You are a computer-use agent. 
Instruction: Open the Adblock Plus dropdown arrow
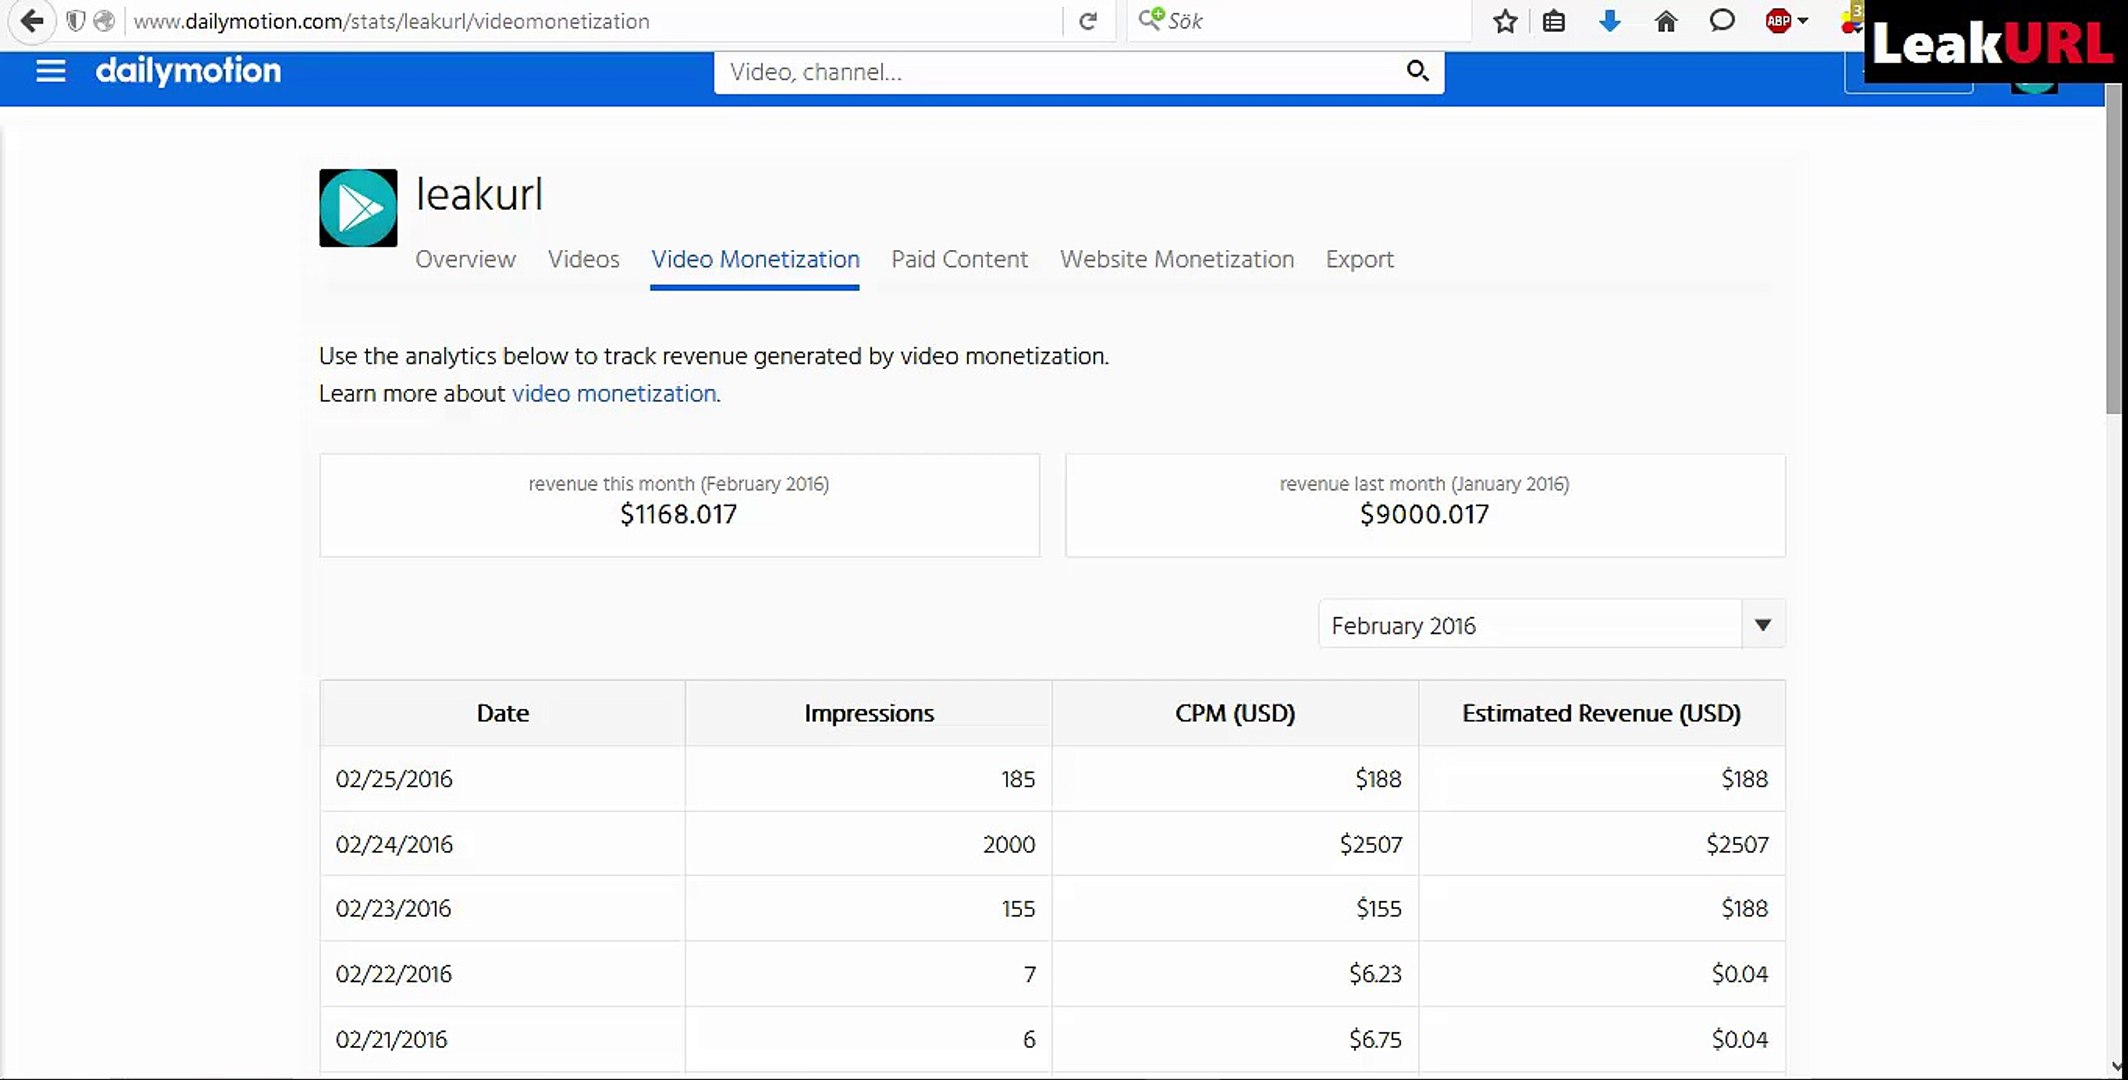(x=1803, y=21)
